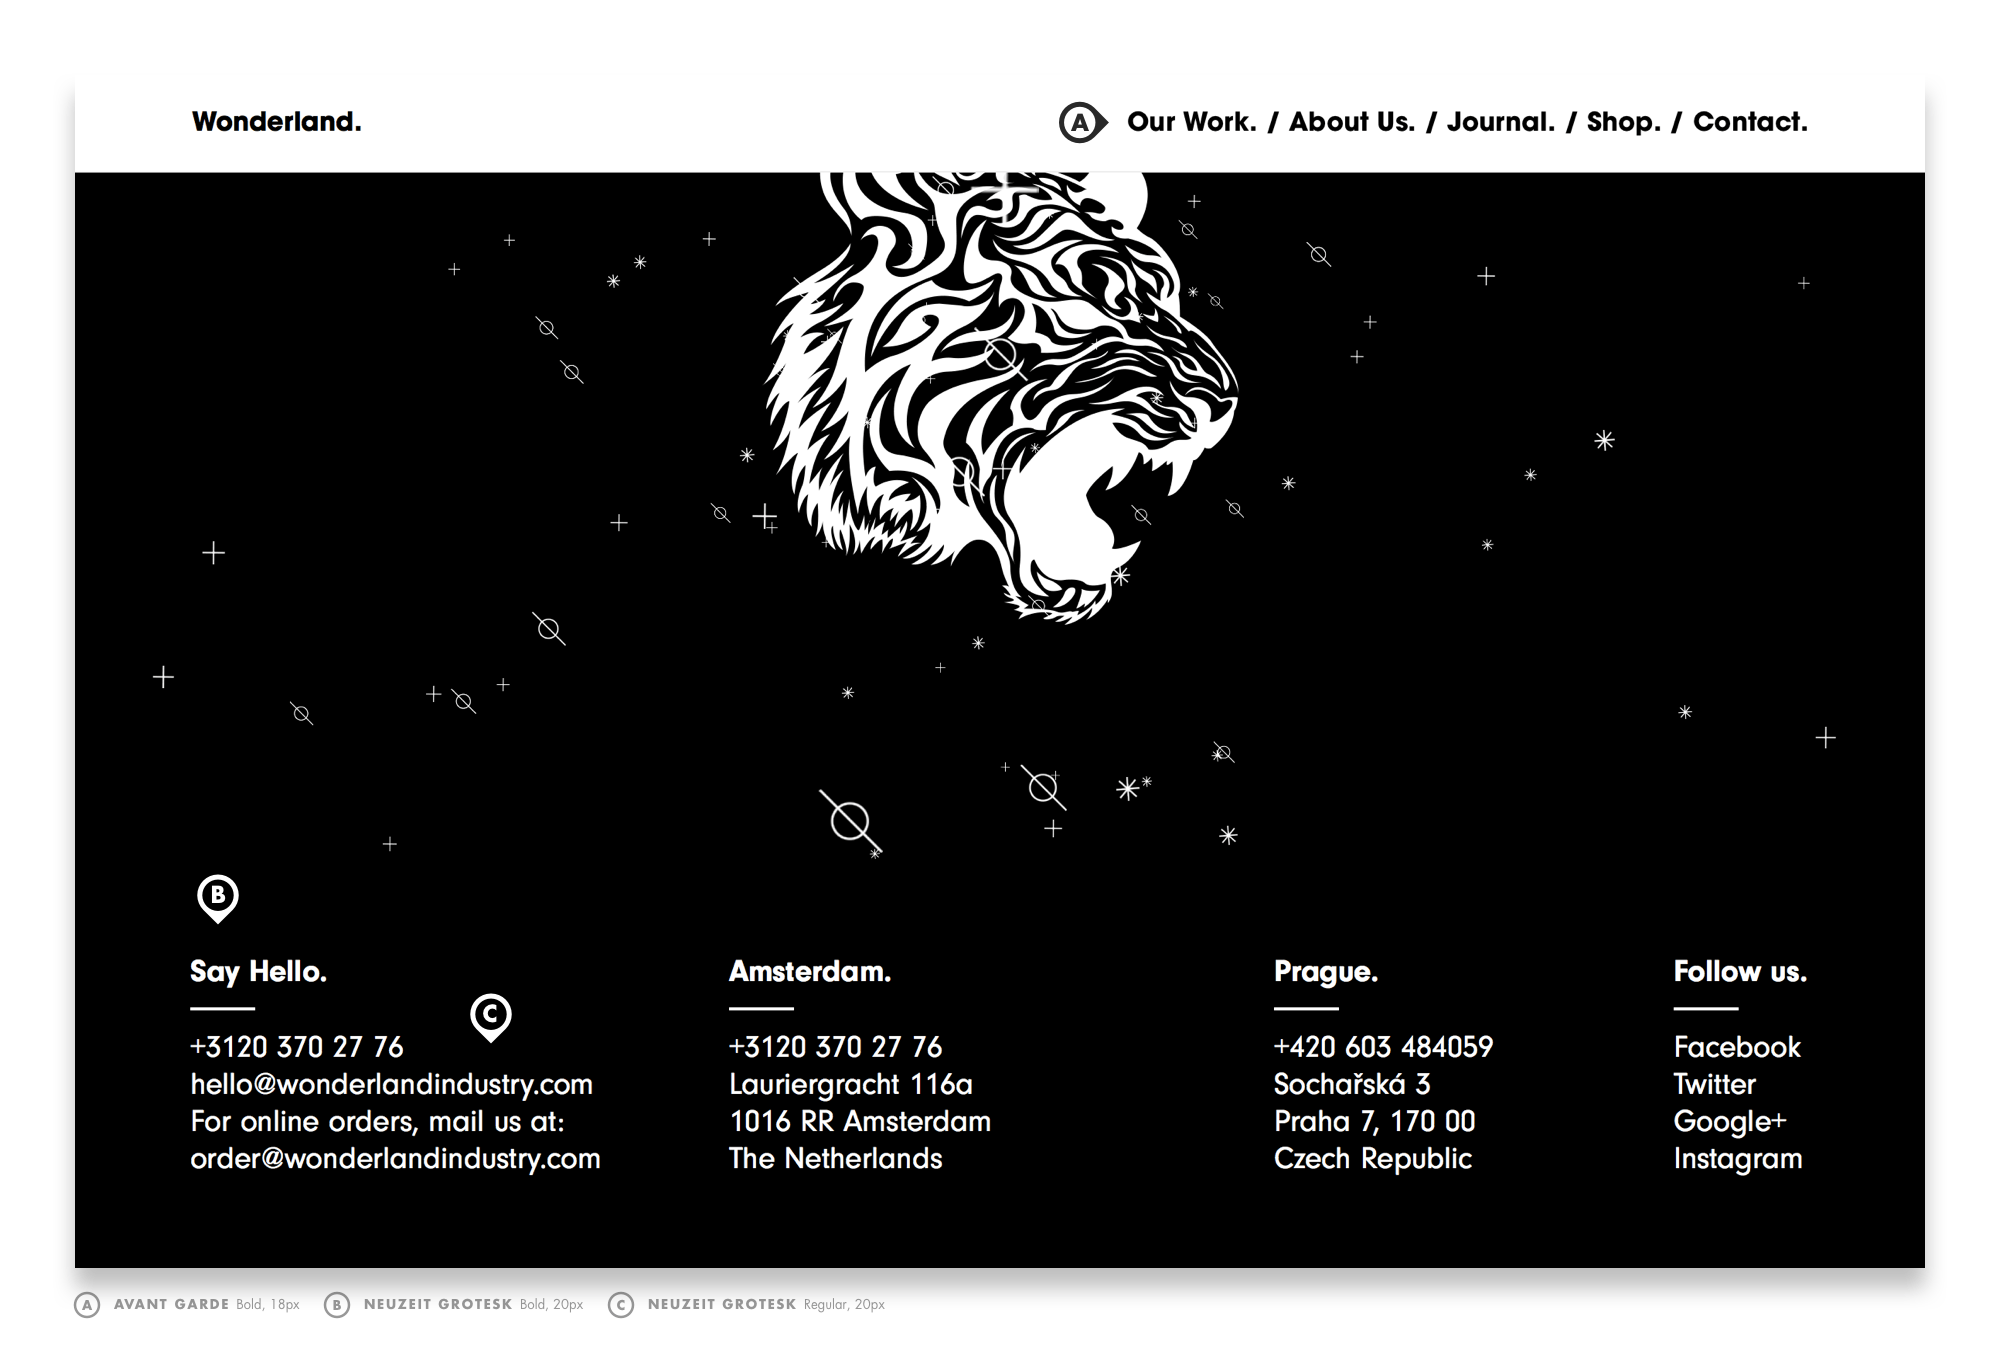Go to the About Us. page
Screen dimensions: 2000x1352
tap(1351, 122)
